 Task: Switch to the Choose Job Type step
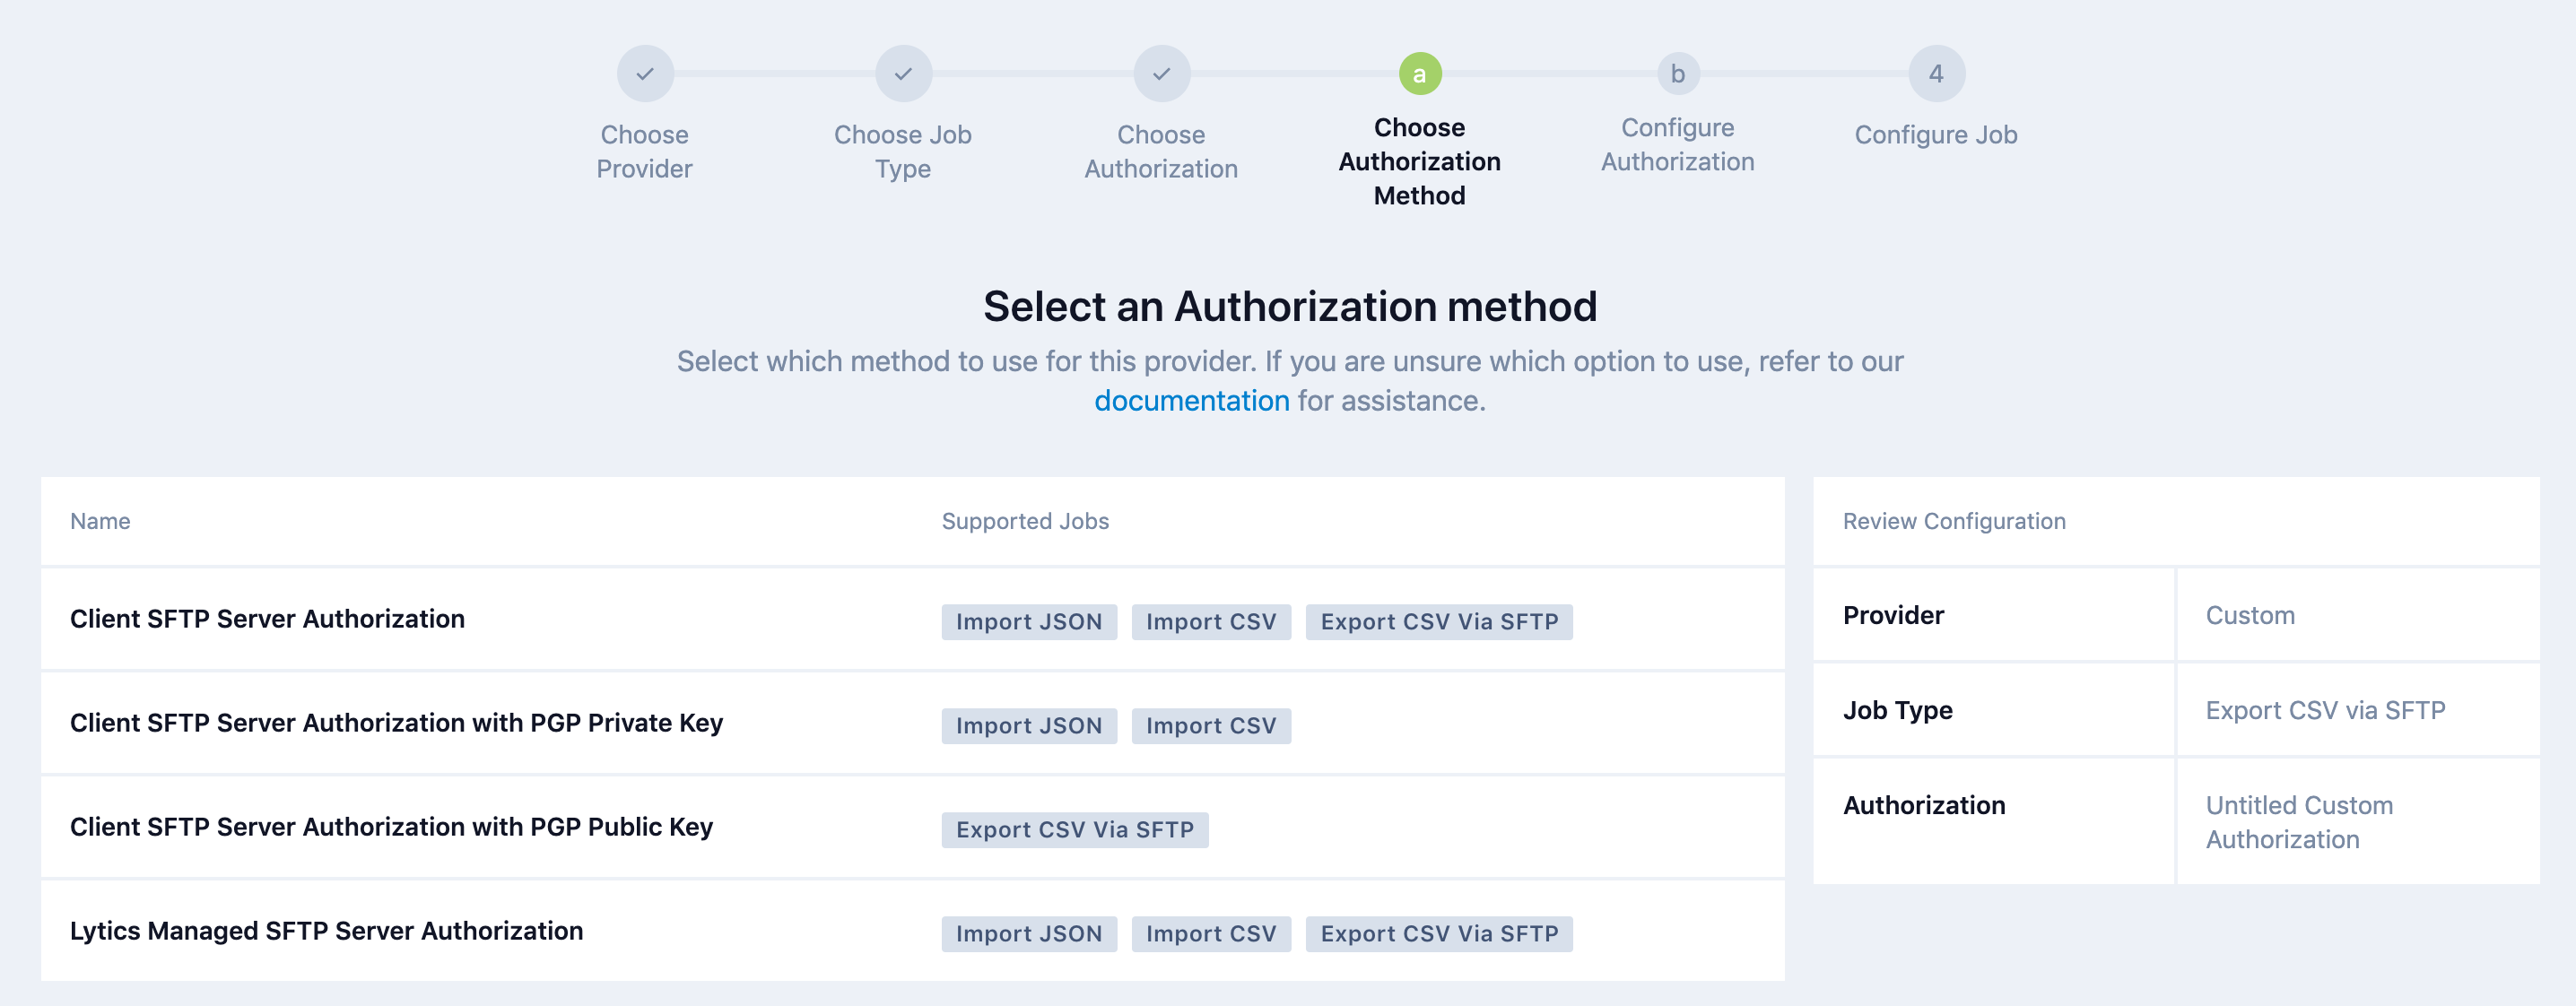pyautogui.click(x=903, y=151)
